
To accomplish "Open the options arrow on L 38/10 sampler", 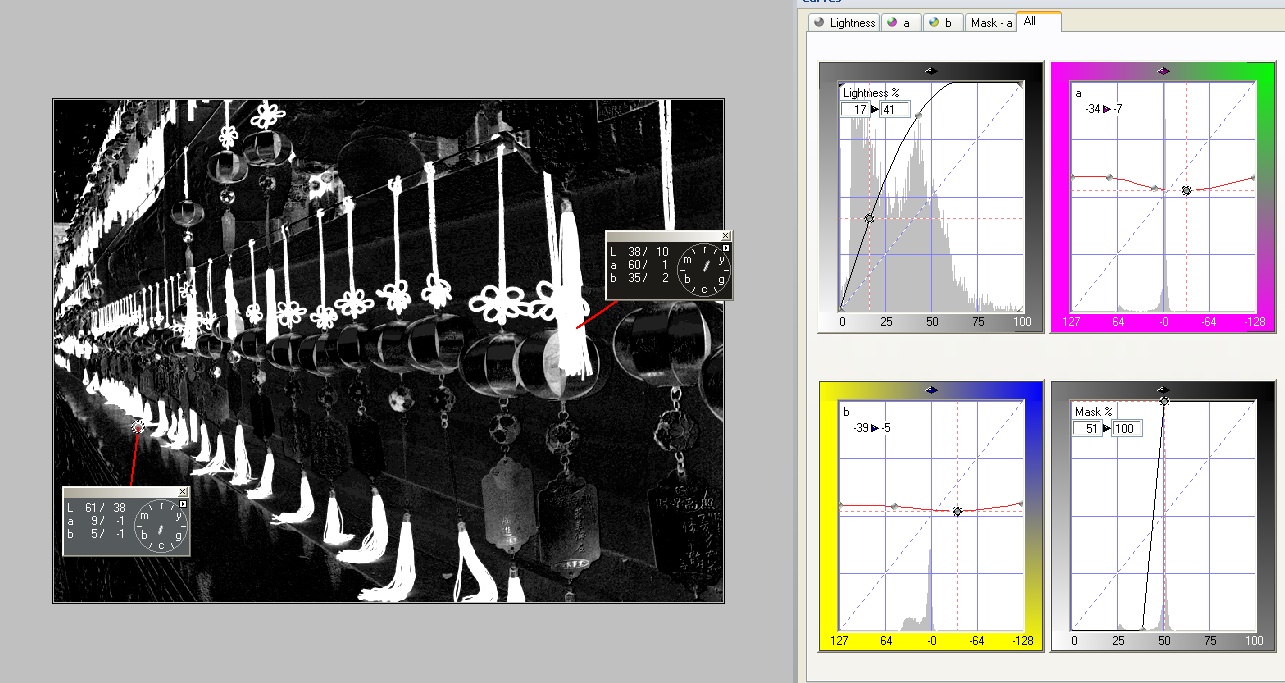I will tap(726, 248).
